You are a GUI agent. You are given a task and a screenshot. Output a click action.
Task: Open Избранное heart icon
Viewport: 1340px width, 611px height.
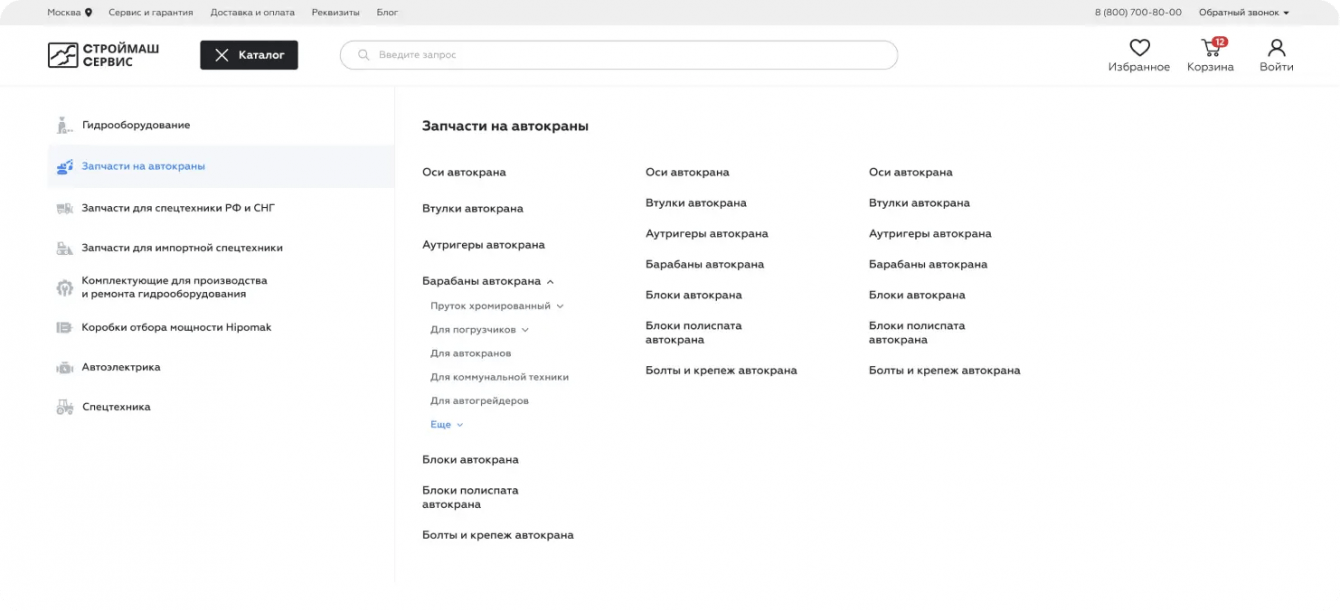pyautogui.click(x=1139, y=47)
